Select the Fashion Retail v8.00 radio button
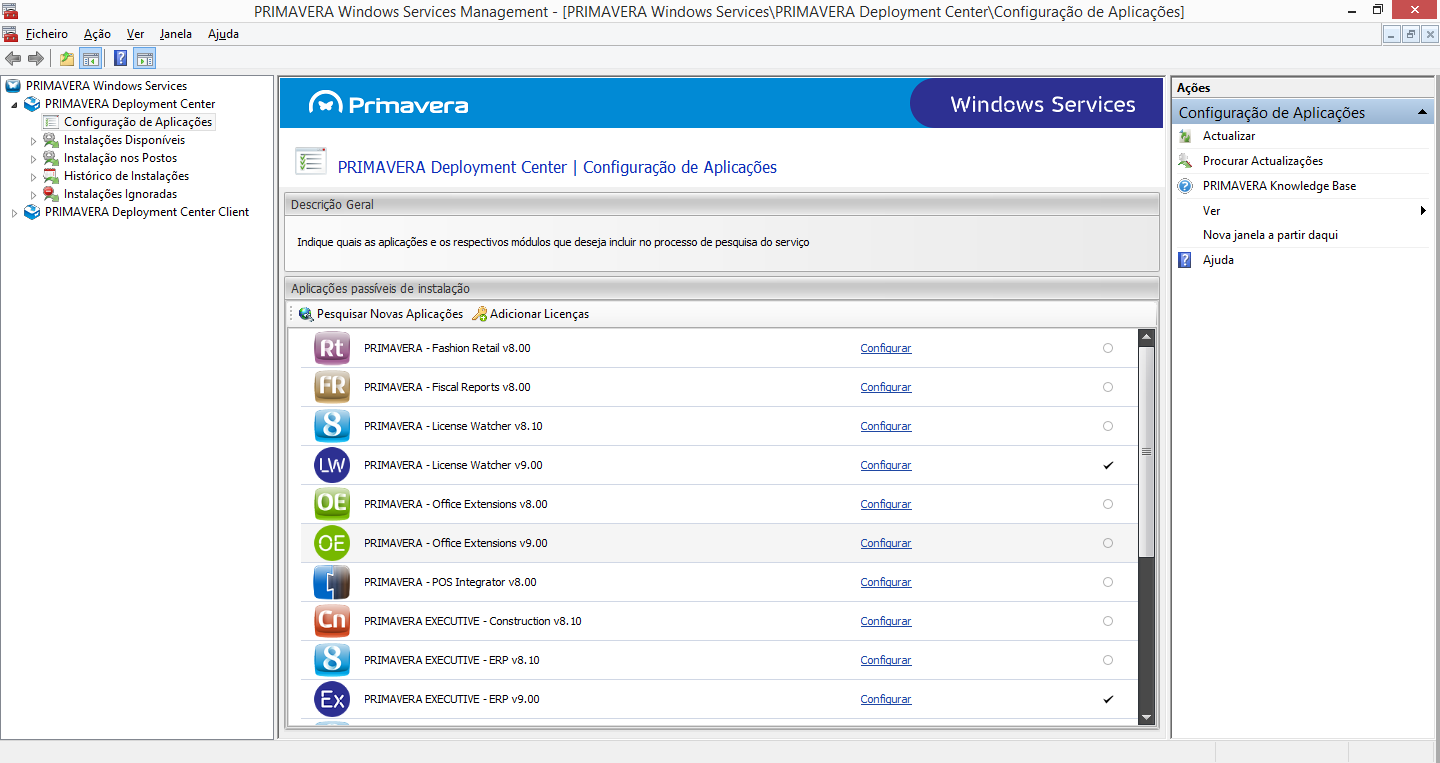Image resolution: width=1440 pixels, height=763 pixels. click(1107, 348)
